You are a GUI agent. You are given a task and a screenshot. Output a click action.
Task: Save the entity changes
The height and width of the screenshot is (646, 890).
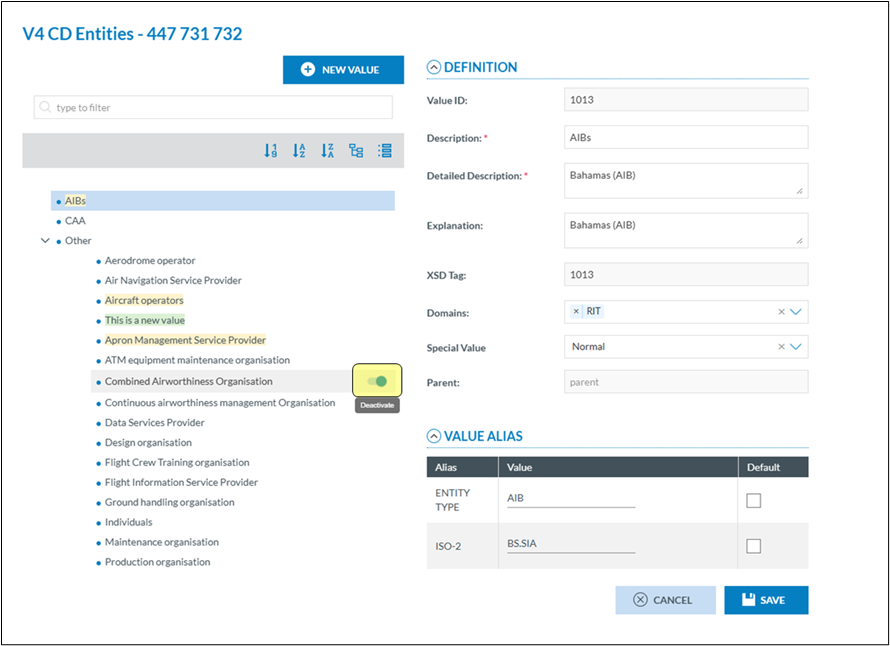point(766,600)
